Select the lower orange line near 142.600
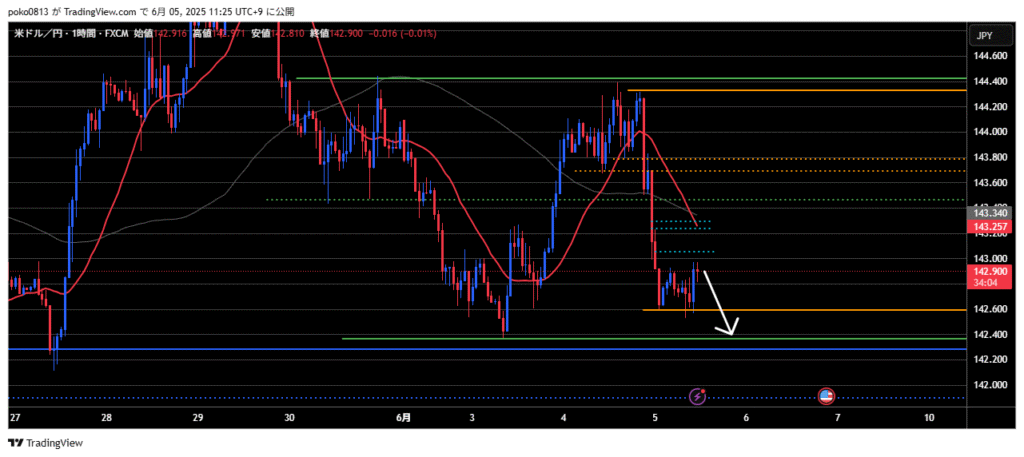1024x457 pixels. point(800,310)
